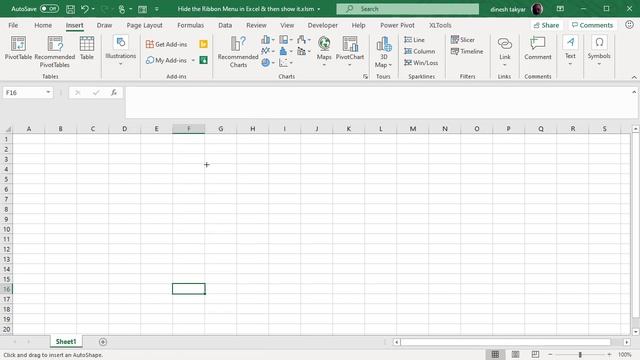Expand the My Add-ins dropdown arrow
Viewport: 640px width, 360px height.
(193, 60)
